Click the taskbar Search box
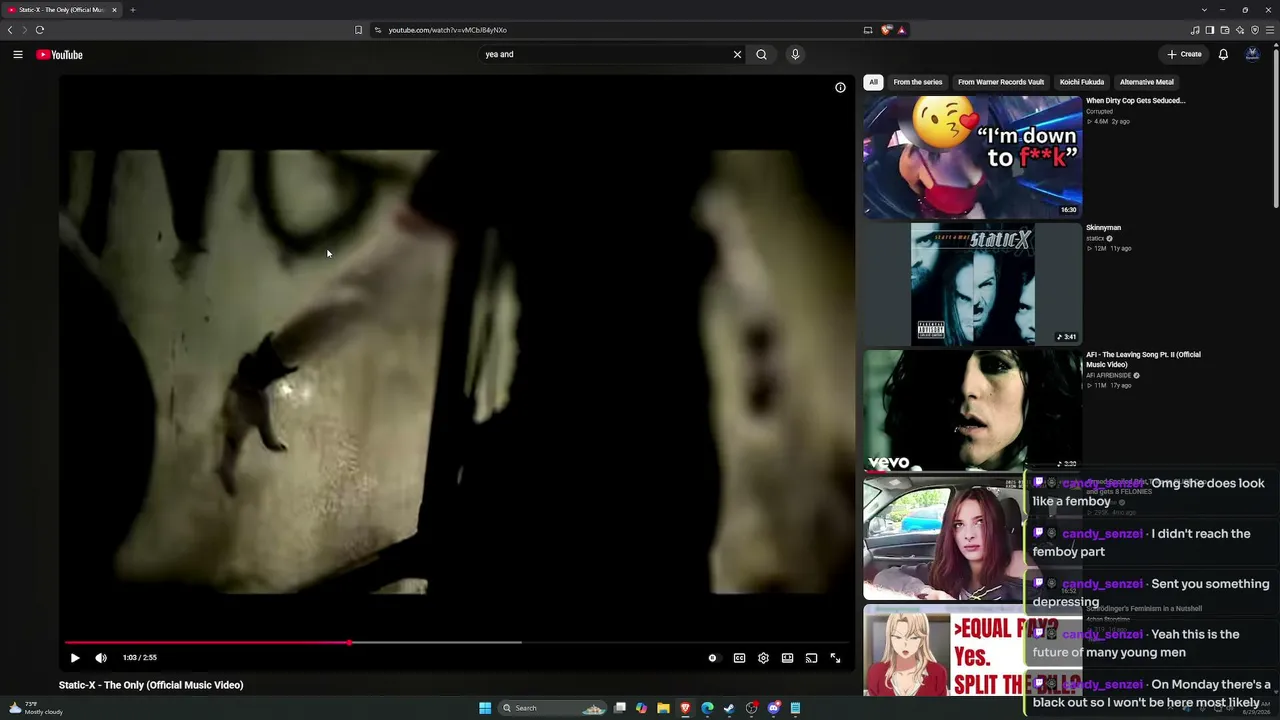1280x720 pixels. pyautogui.click(x=554, y=708)
